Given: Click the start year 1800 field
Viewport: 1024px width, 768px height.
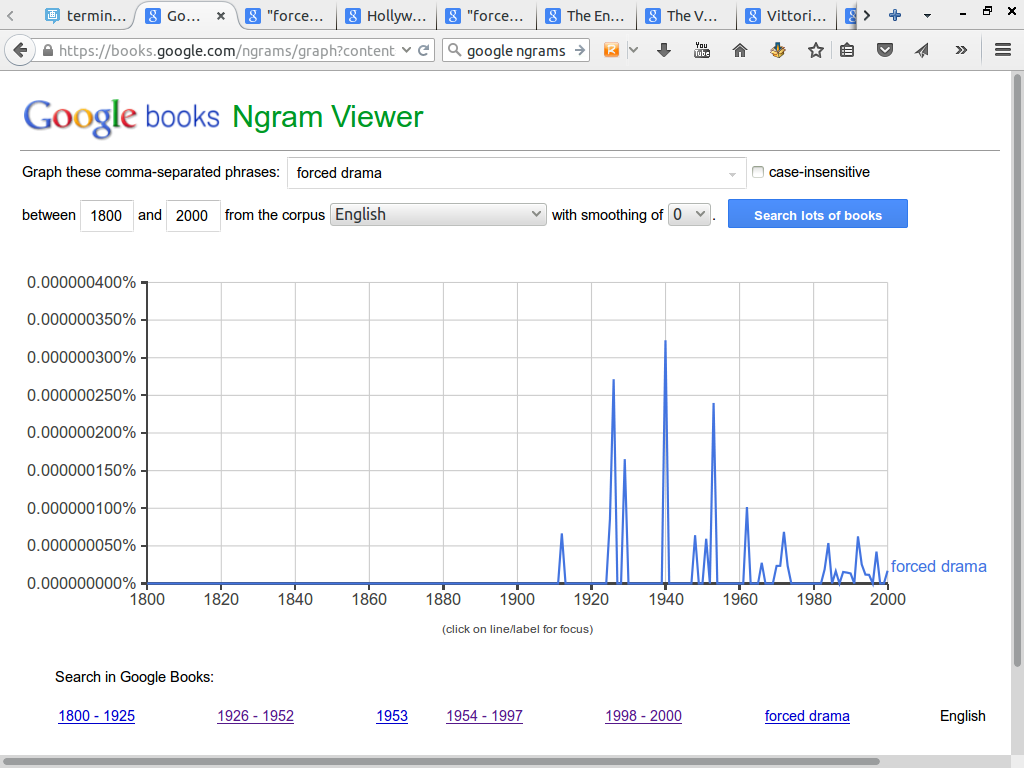Looking at the screenshot, I should (x=106, y=216).
